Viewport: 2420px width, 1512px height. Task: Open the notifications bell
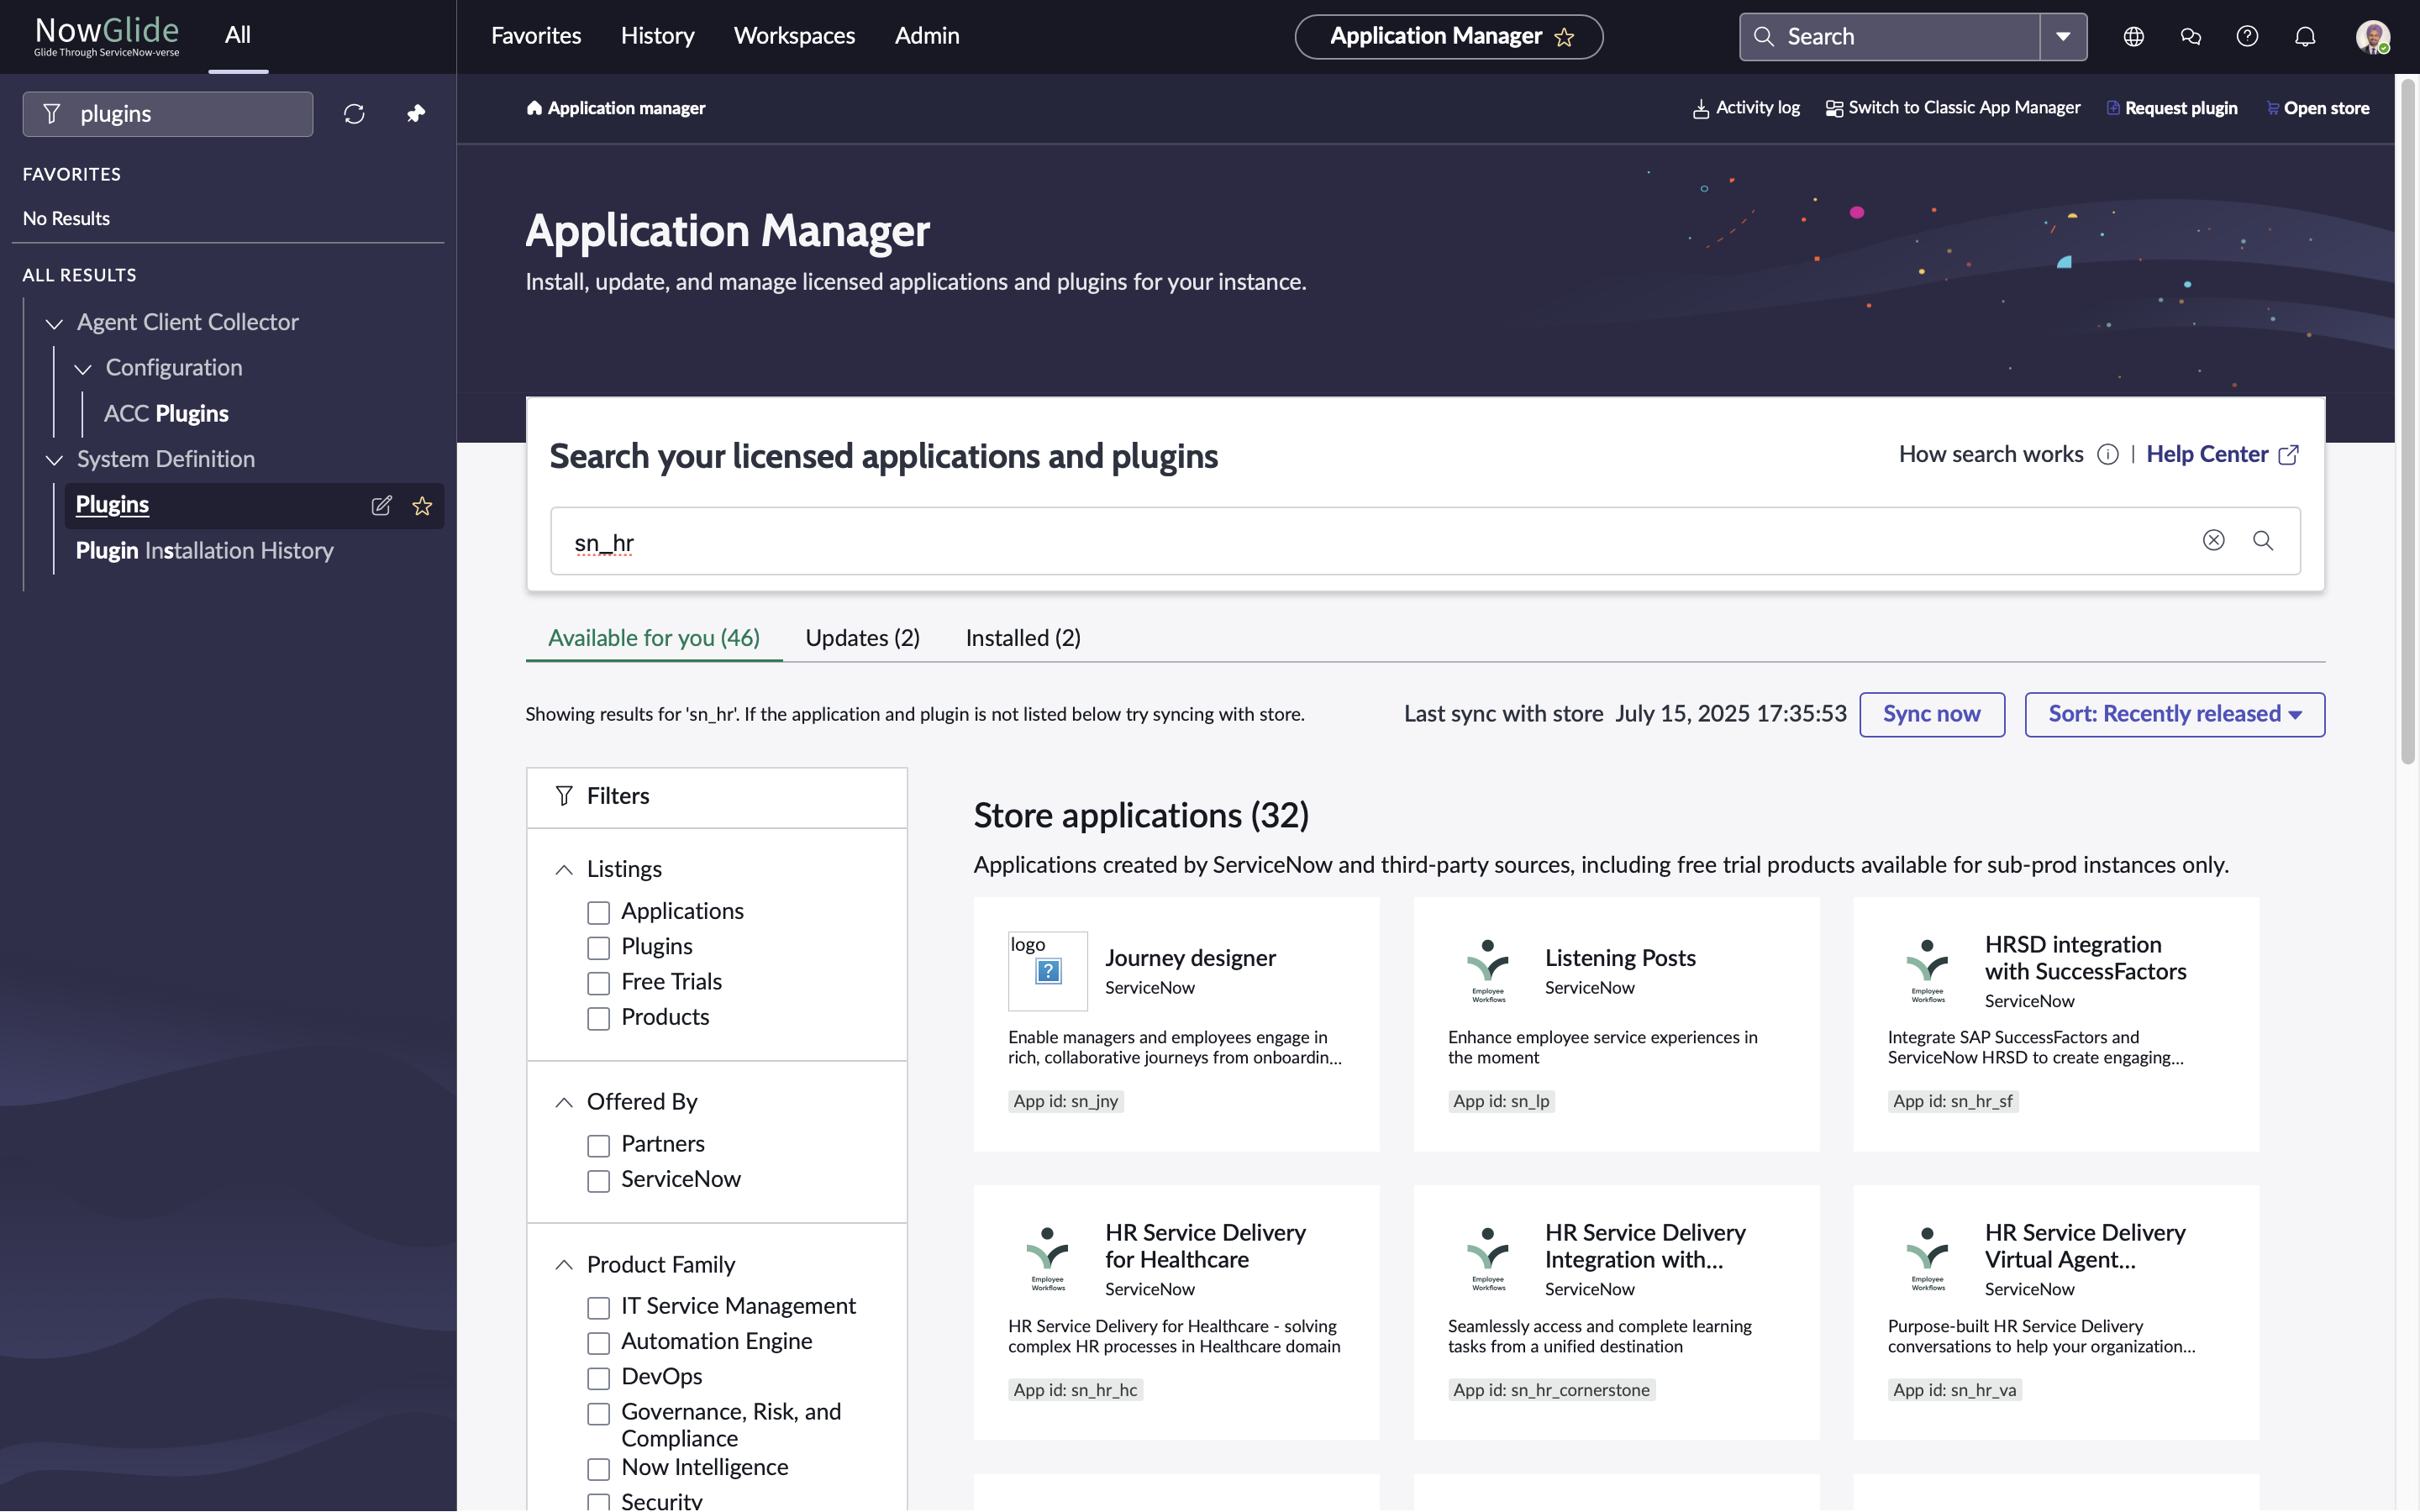2305,37
